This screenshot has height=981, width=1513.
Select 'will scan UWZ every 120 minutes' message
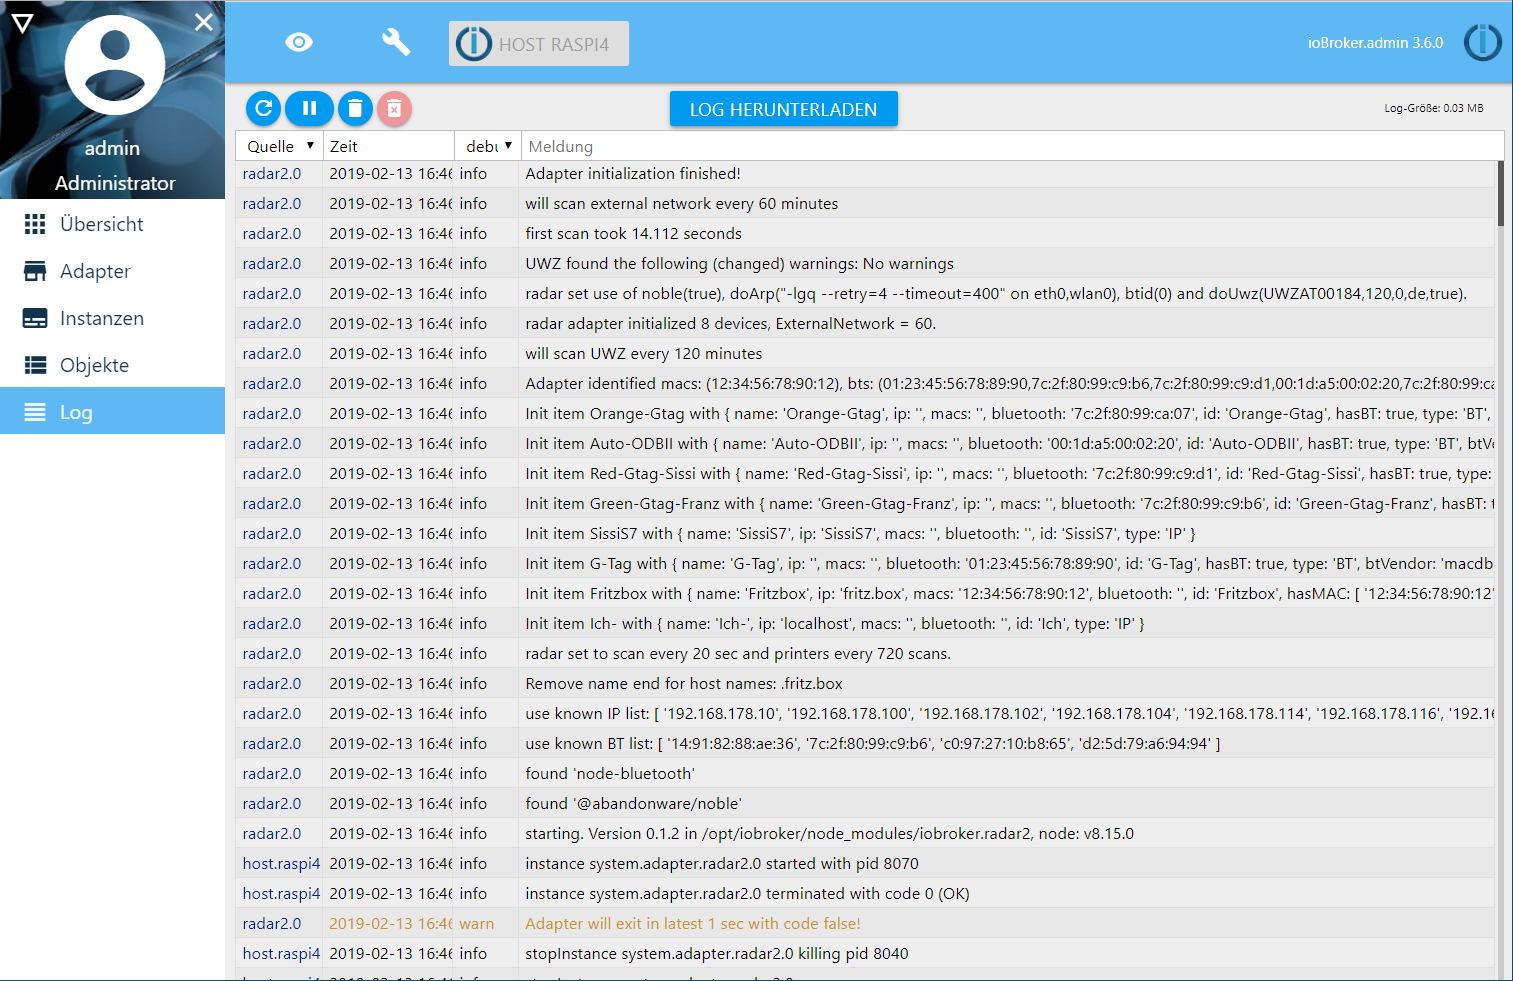coord(644,354)
